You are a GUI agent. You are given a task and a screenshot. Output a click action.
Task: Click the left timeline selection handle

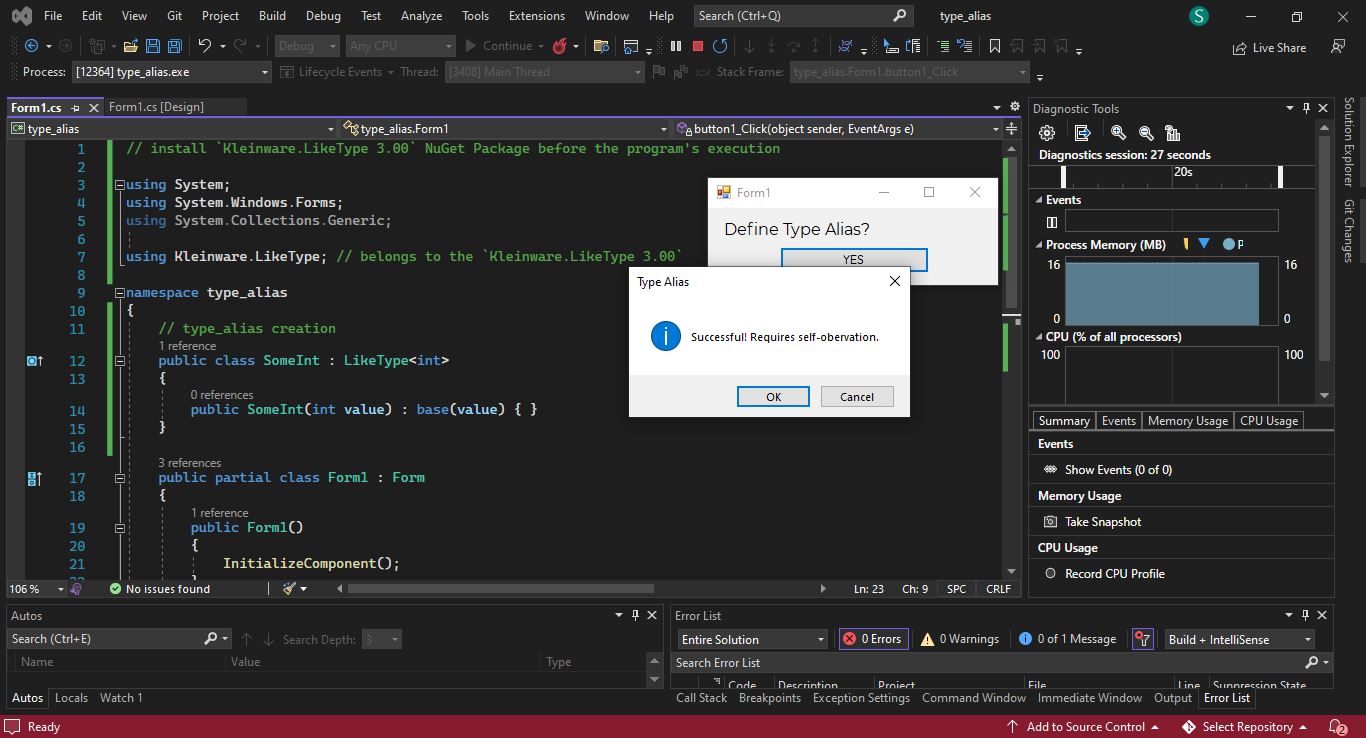coord(1063,177)
